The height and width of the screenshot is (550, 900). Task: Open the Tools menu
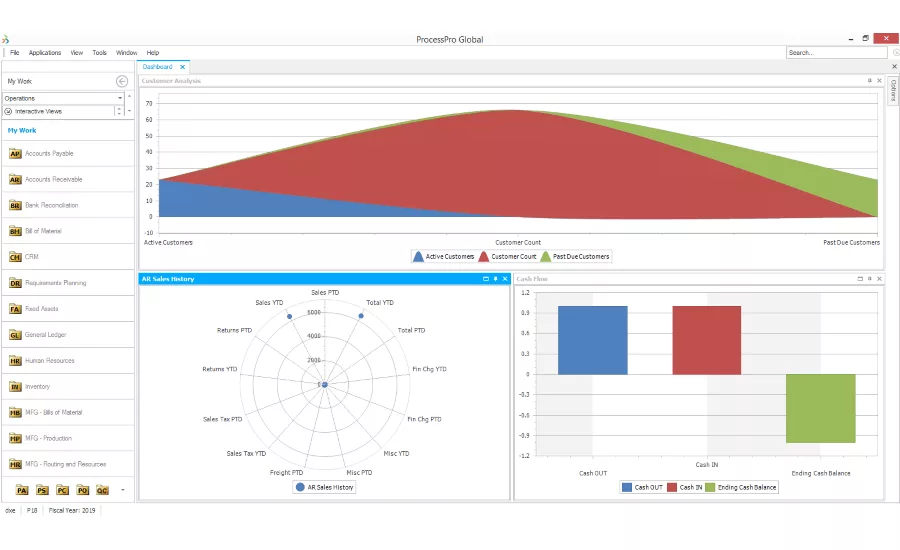coord(99,53)
